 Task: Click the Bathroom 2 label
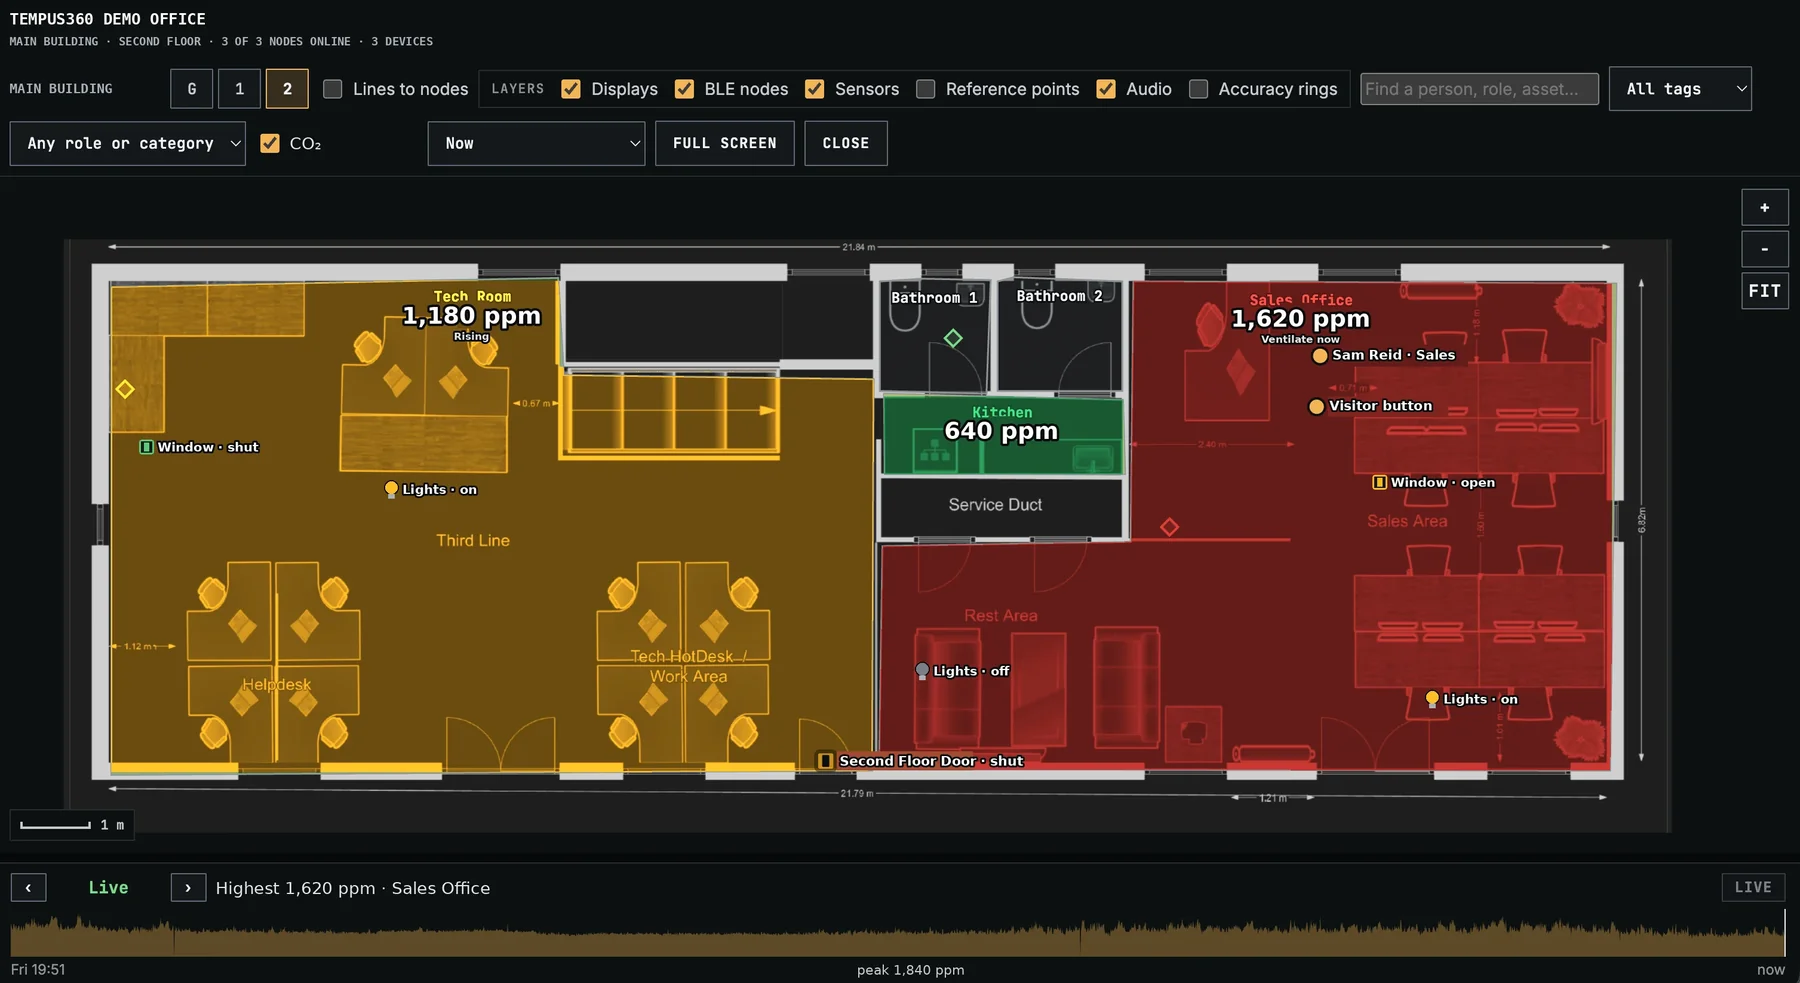(x=1059, y=296)
